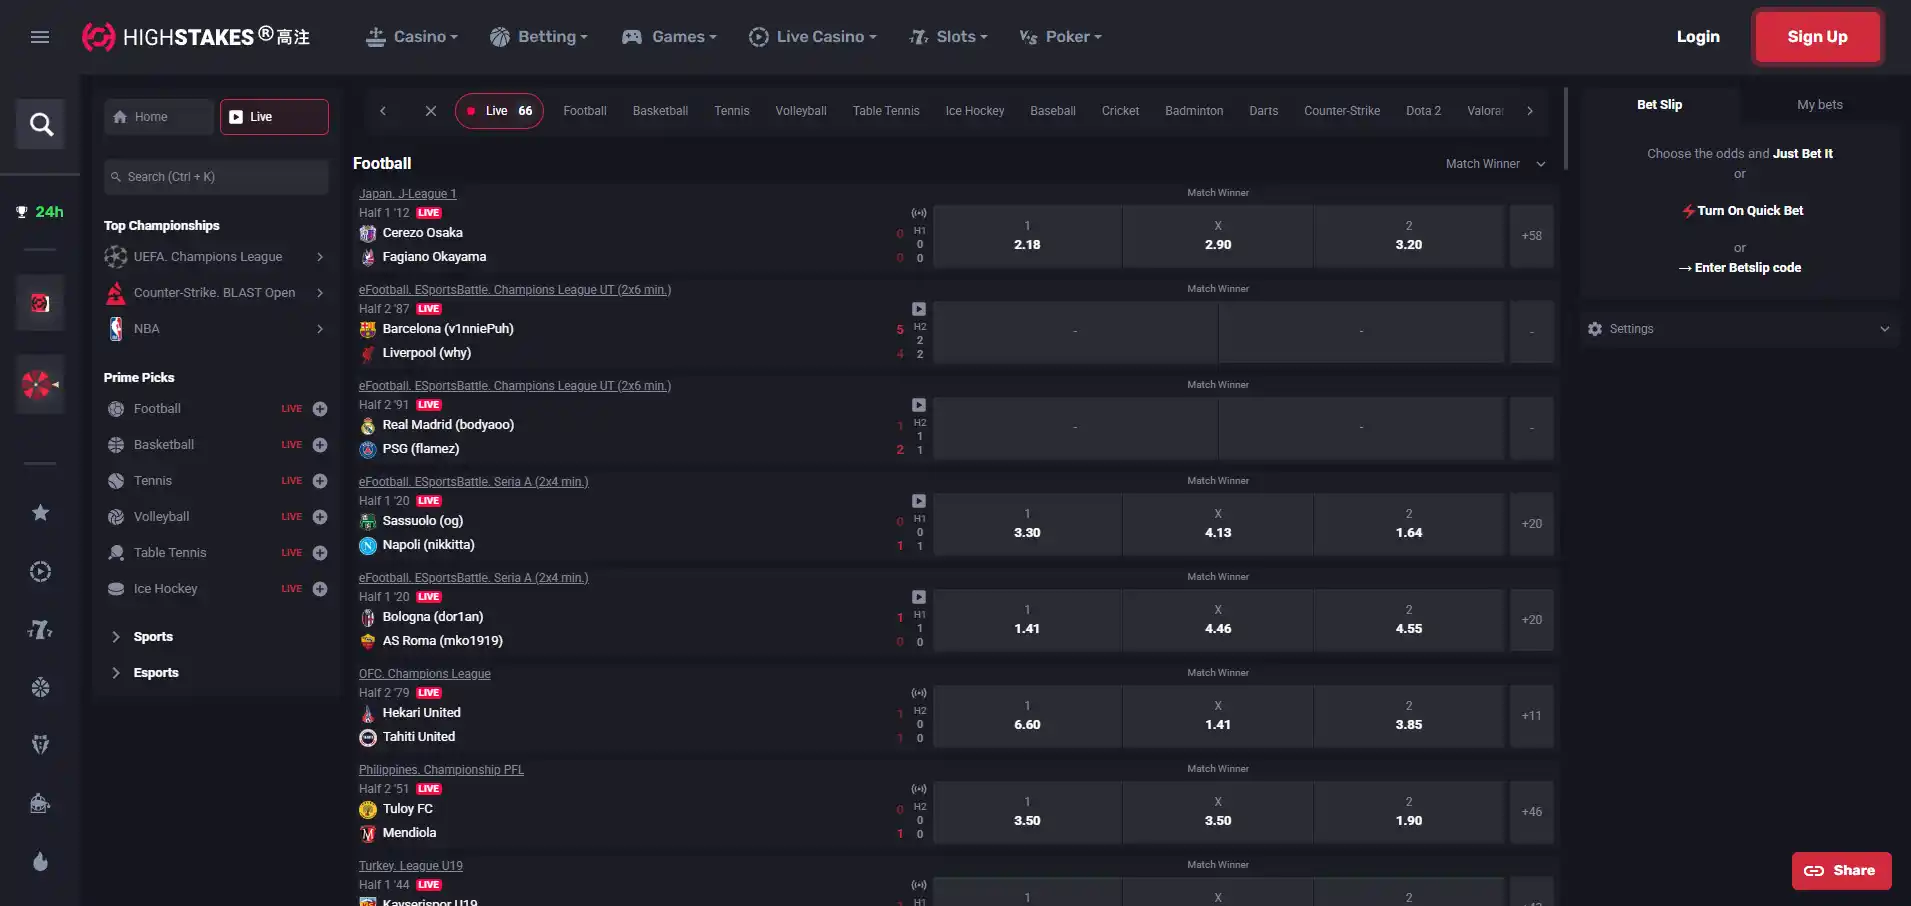Click the Share button
Image resolution: width=1911 pixels, height=906 pixels.
(1841, 871)
